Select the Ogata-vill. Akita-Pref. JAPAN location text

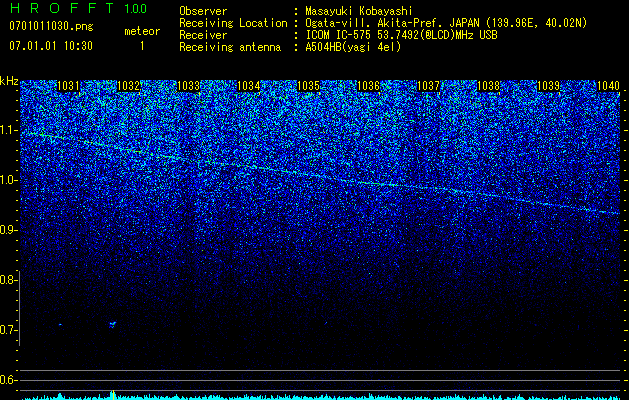446,23
